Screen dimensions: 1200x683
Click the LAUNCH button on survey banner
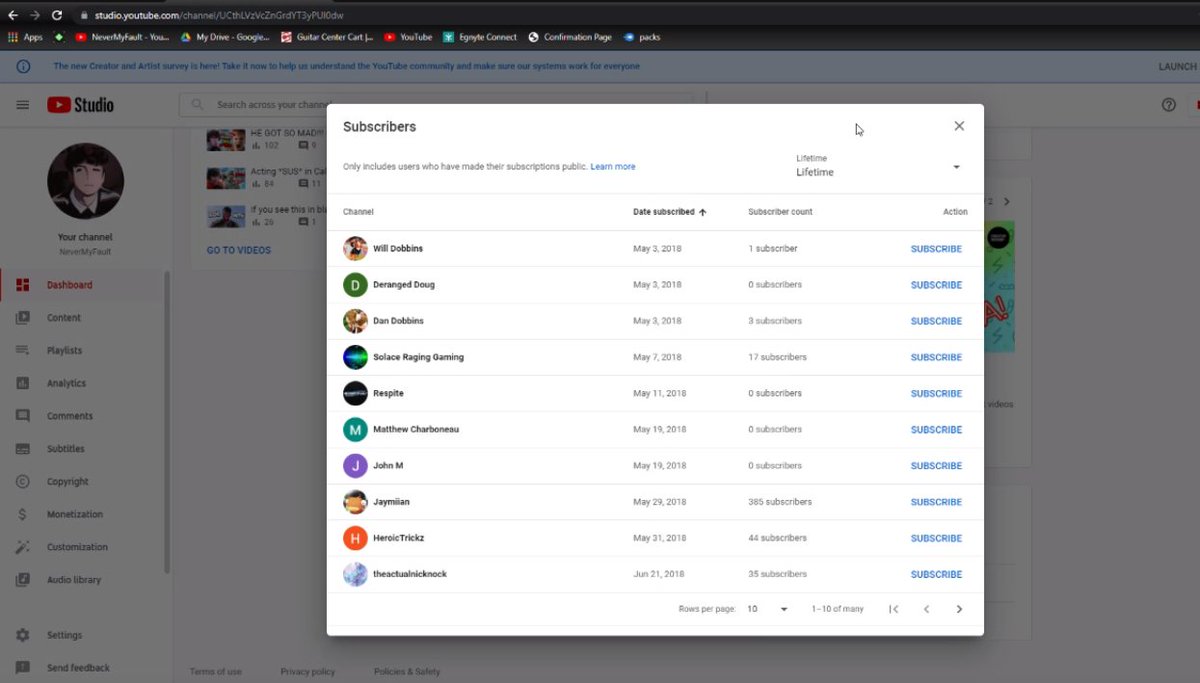coord(1178,67)
